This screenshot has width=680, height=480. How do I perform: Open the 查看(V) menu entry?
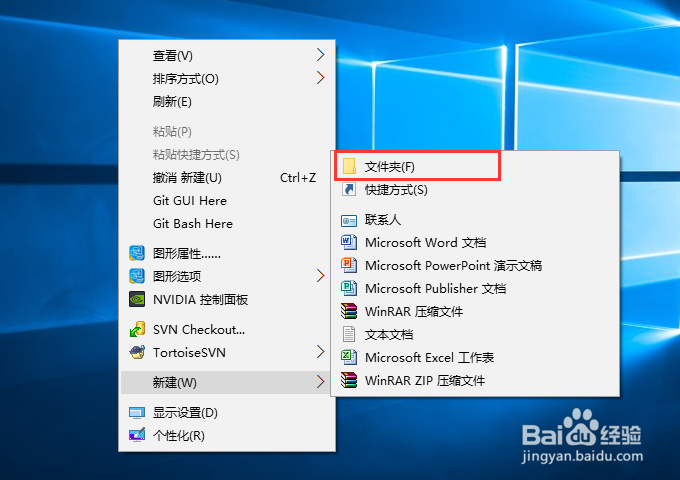[227, 56]
